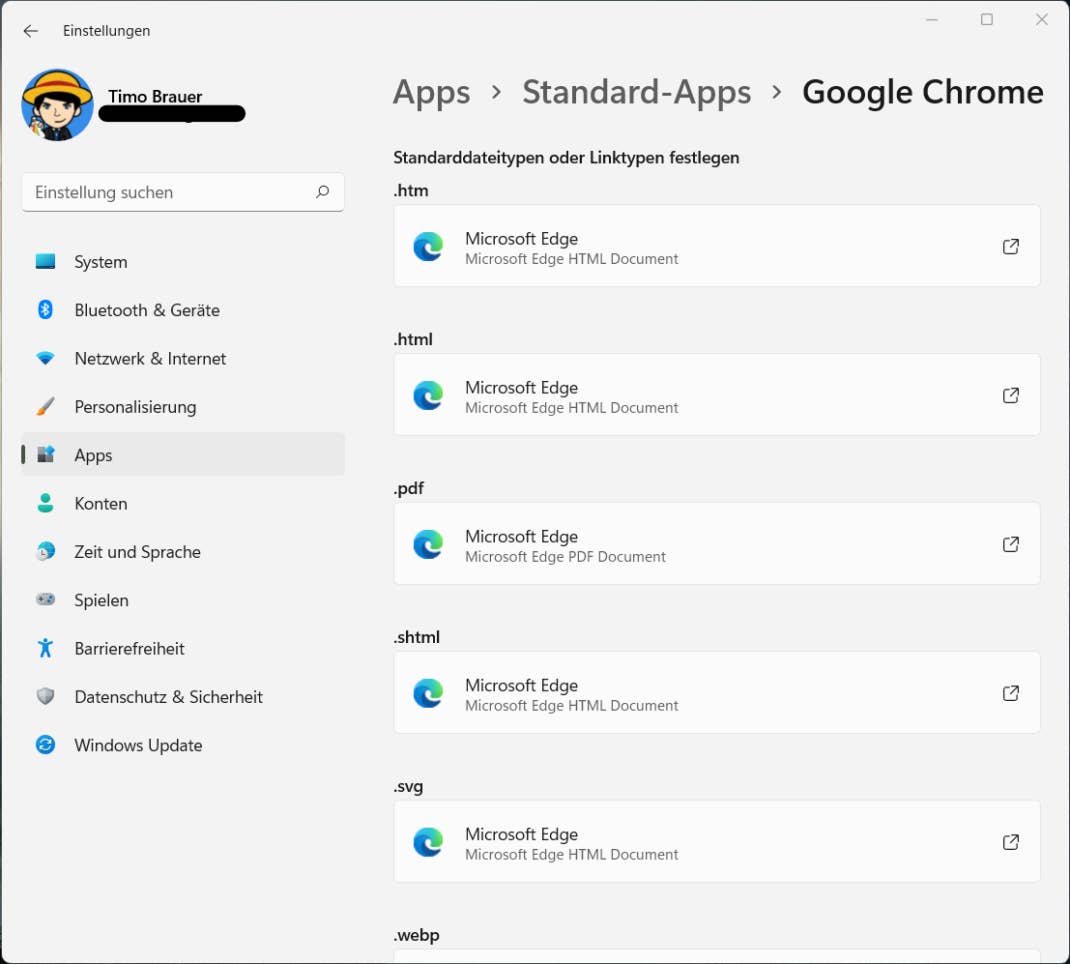
Task: Select Netzwerk & Internet in sidebar
Action: 150,358
